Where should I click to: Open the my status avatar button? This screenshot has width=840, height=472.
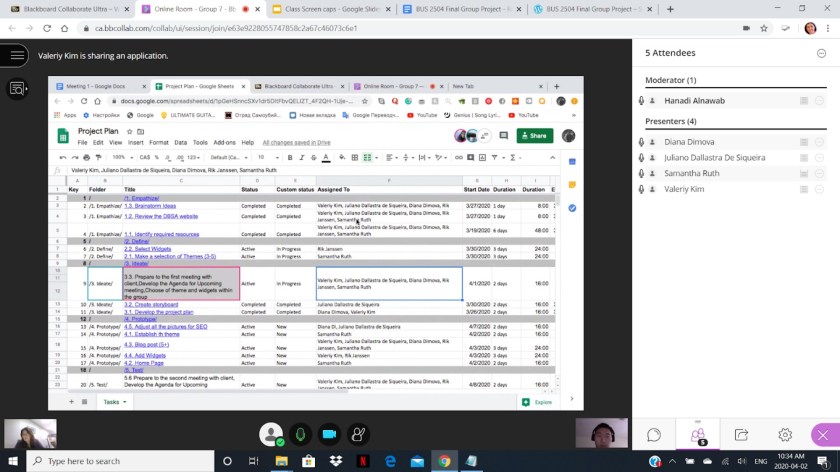[x=270, y=434]
